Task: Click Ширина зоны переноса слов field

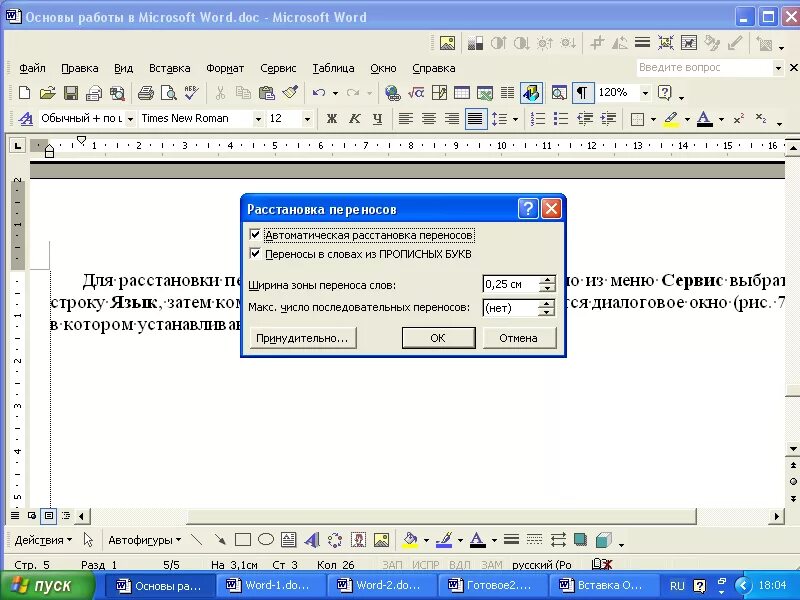Action: [x=510, y=284]
